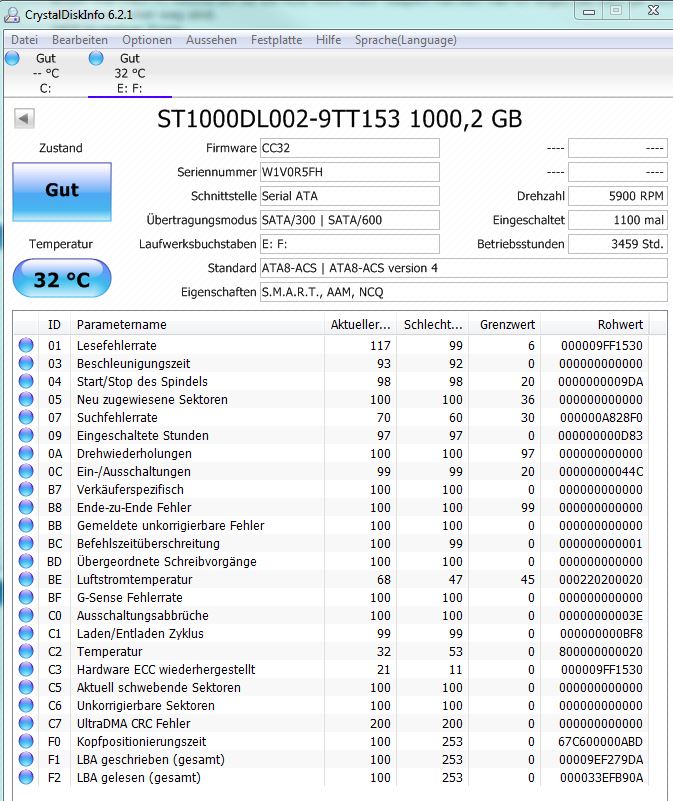Select the Luftstromtemperatur parameter name
Screen dimensions: 673x801
point(134,580)
